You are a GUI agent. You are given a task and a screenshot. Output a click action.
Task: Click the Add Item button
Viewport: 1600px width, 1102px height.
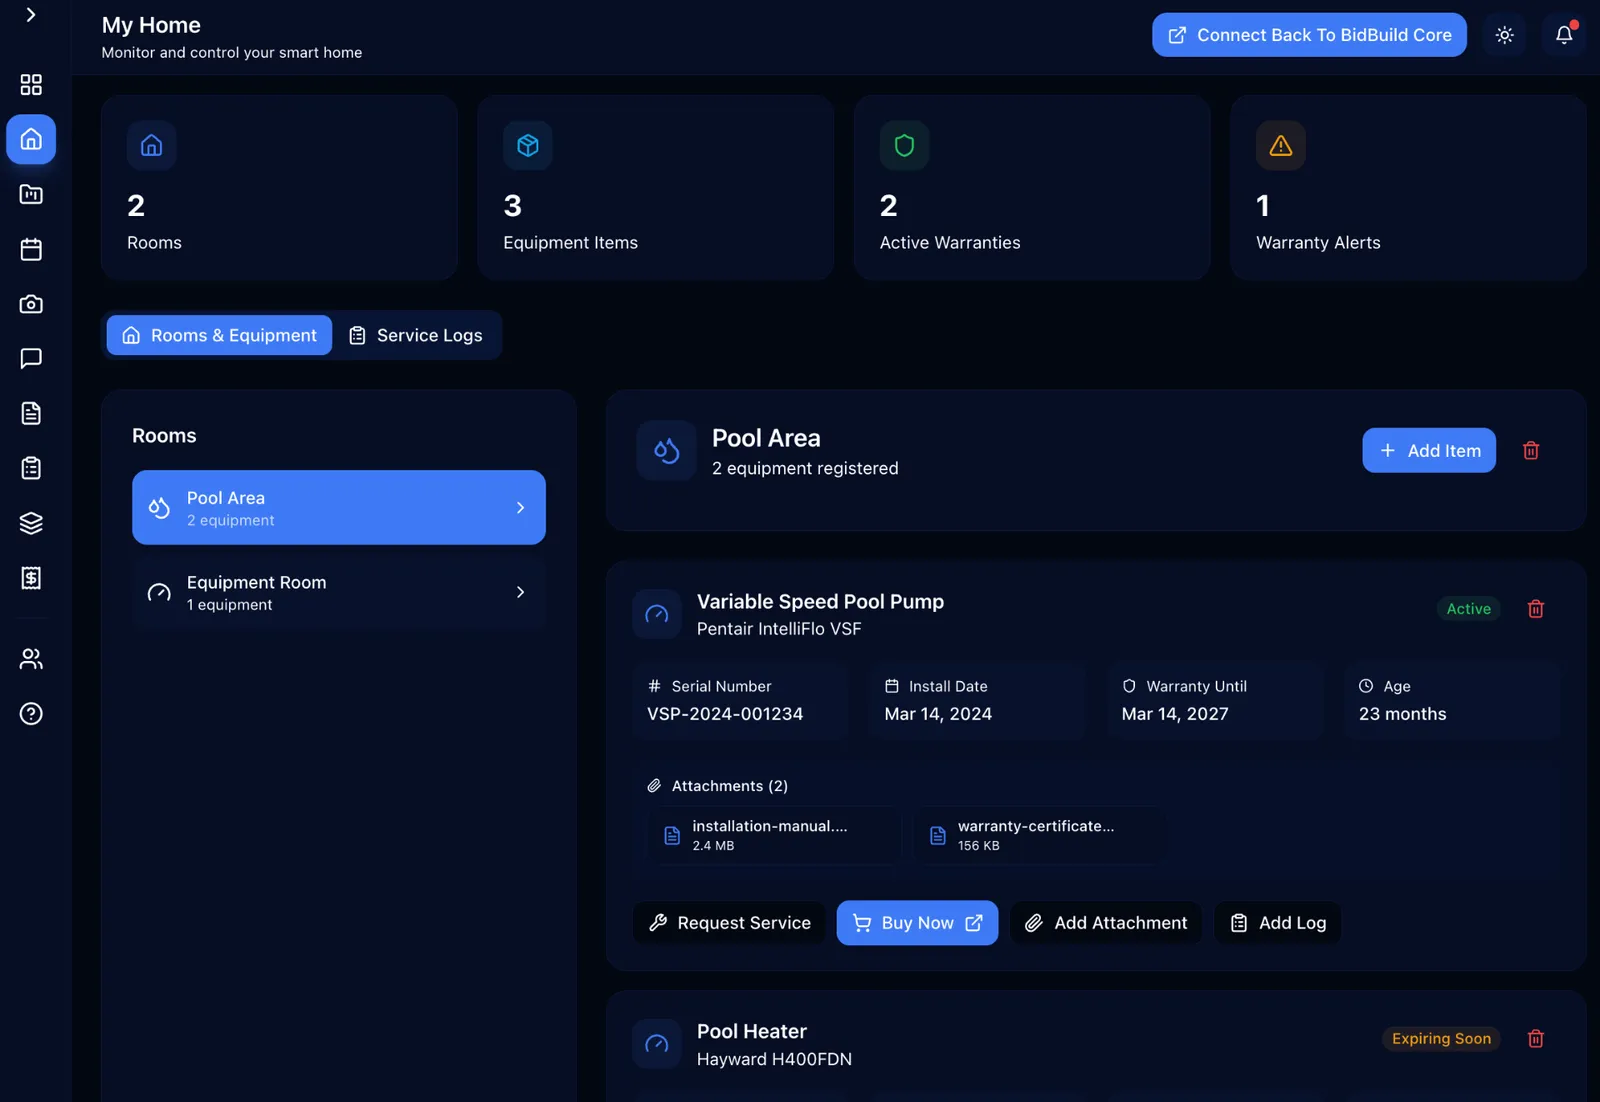(x=1429, y=451)
